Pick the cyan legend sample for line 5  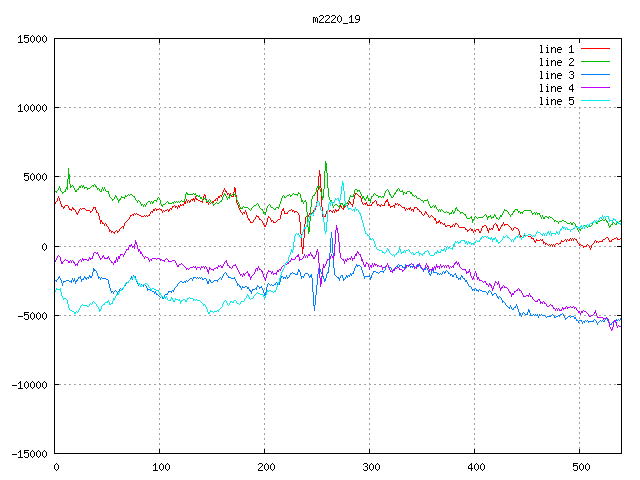coord(595,101)
